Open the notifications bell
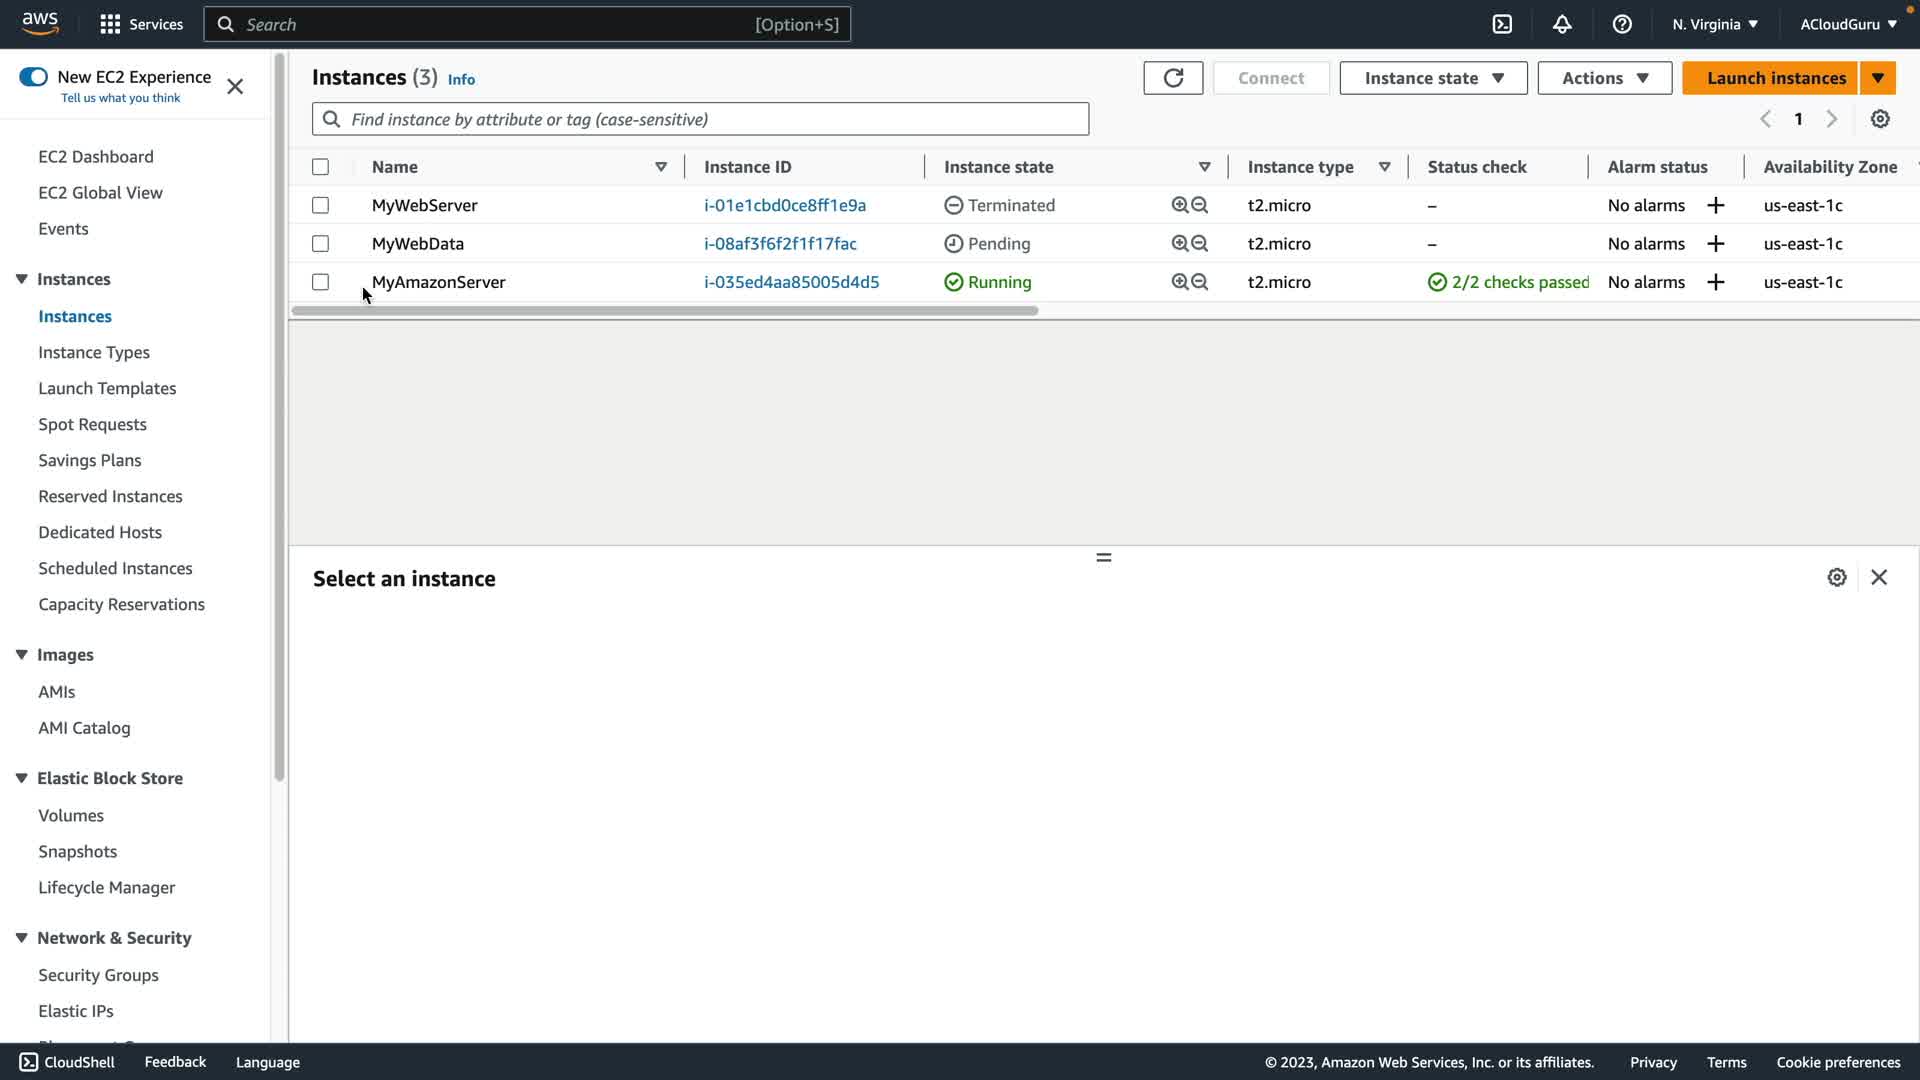The width and height of the screenshot is (1920, 1080). pos(1562,24)
